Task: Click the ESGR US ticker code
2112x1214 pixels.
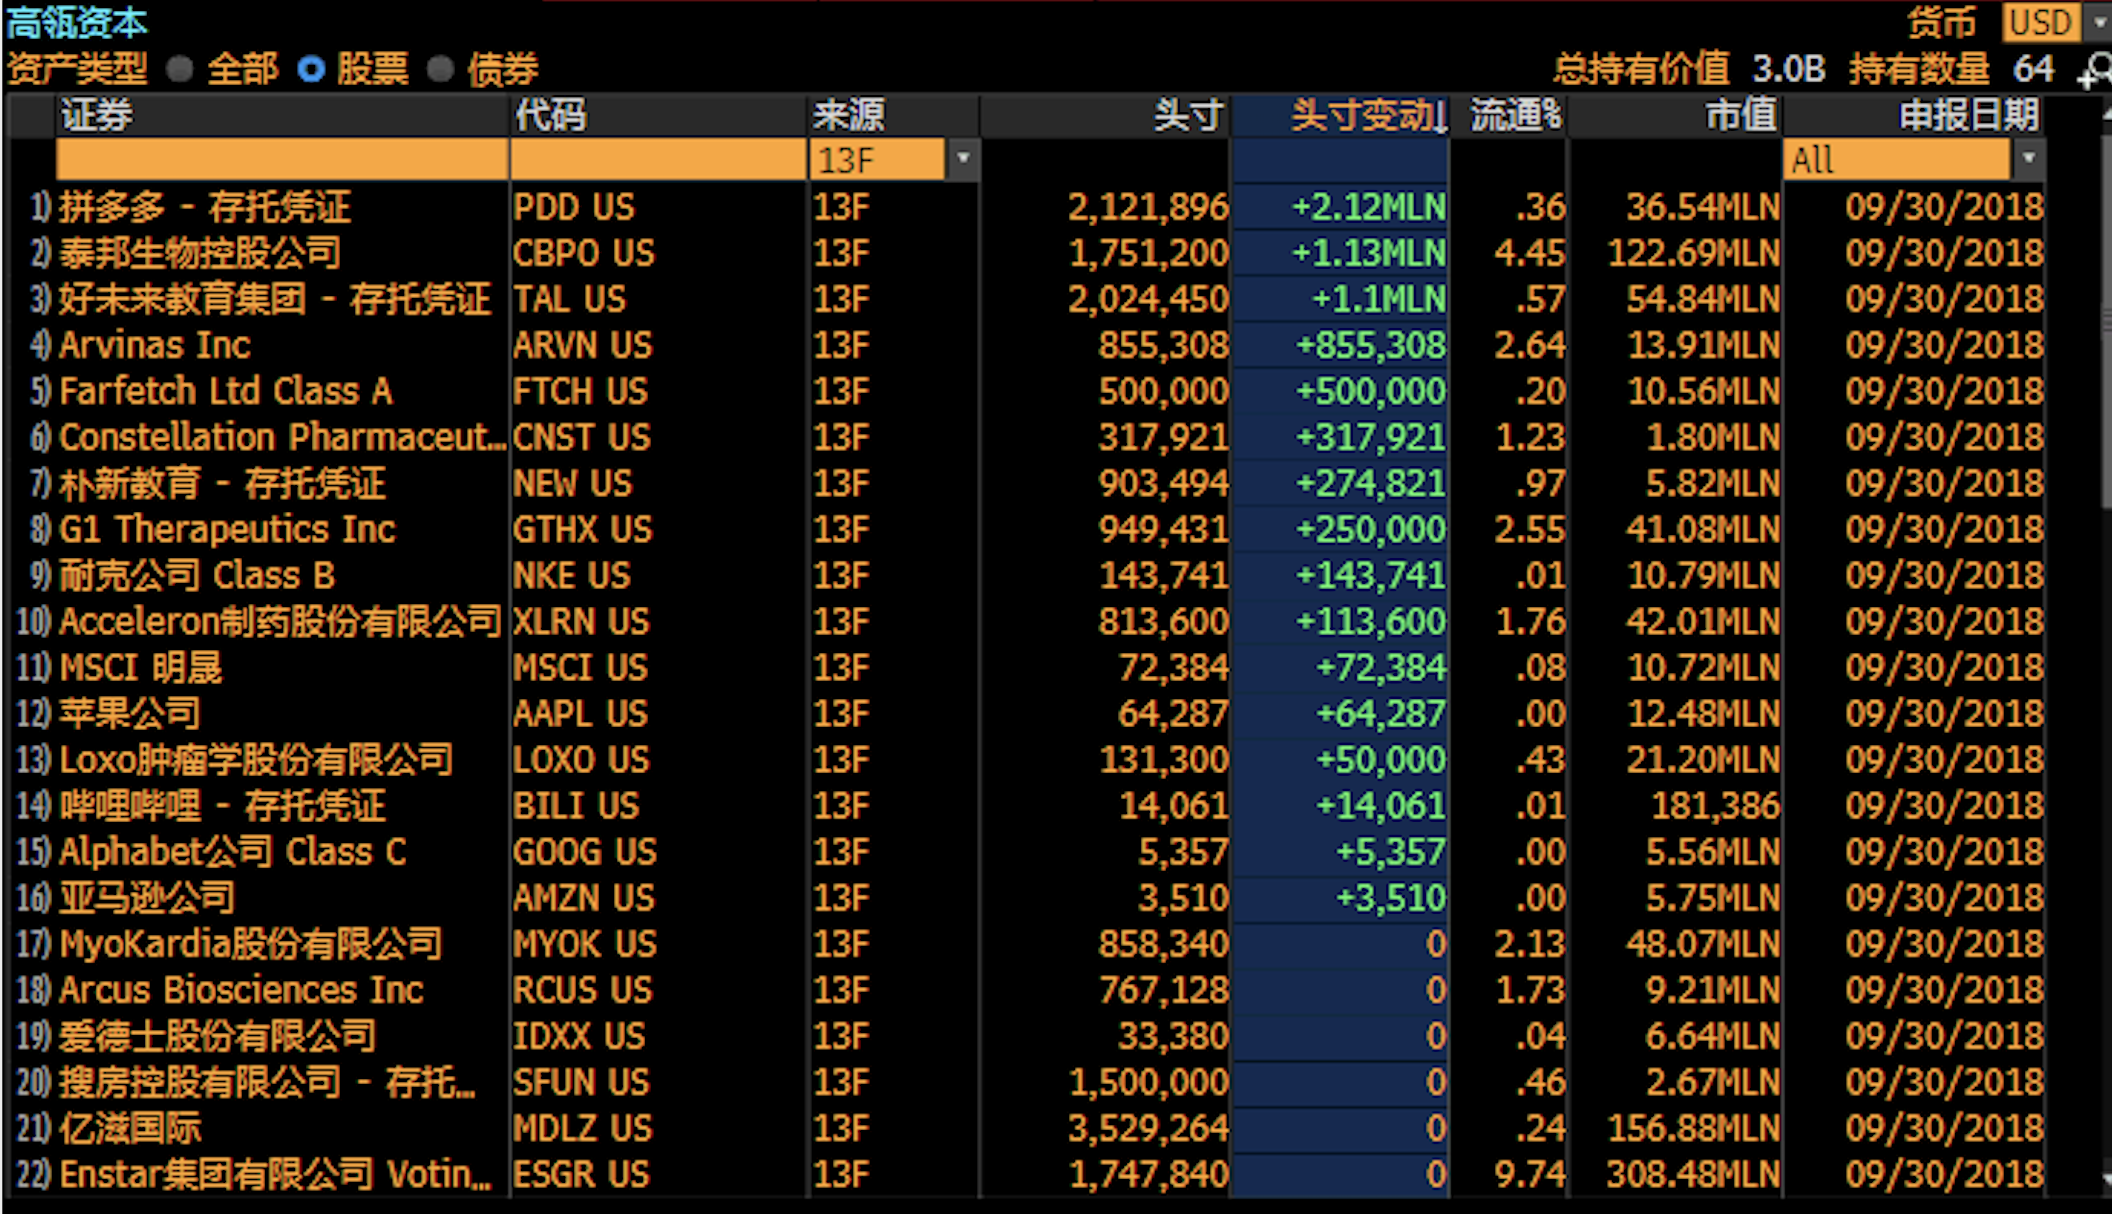Action: coord(582,1174)
